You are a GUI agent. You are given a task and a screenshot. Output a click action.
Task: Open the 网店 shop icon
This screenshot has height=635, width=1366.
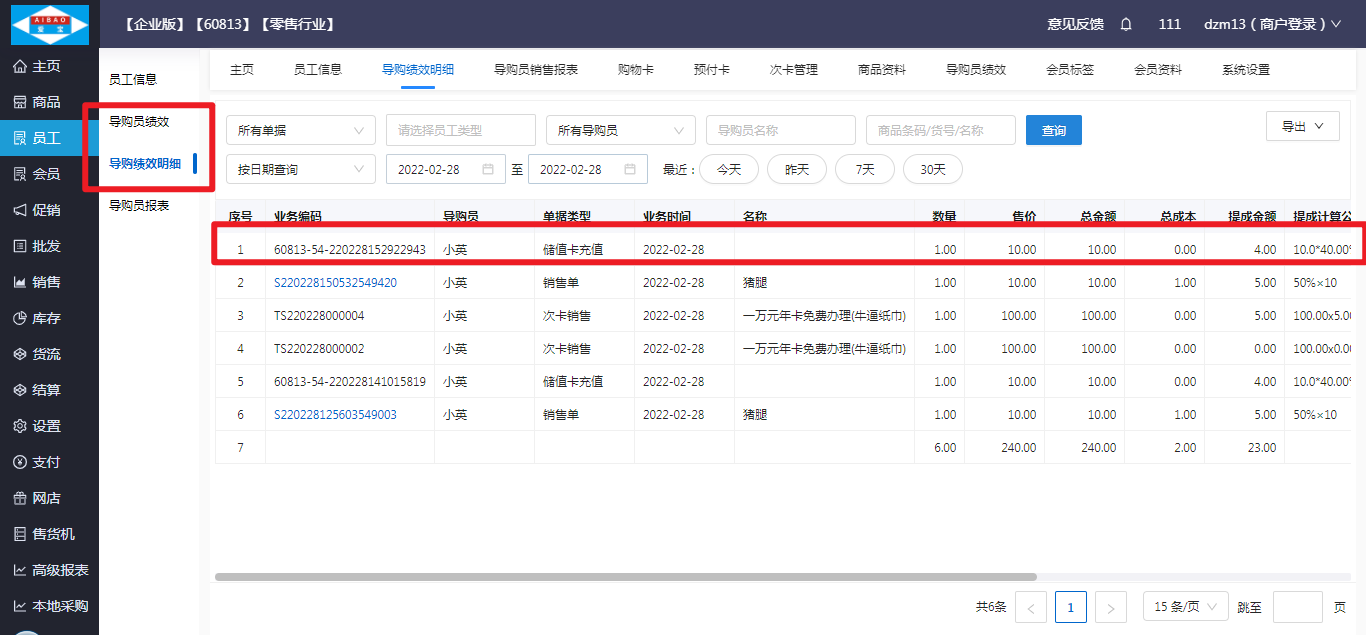20,498
